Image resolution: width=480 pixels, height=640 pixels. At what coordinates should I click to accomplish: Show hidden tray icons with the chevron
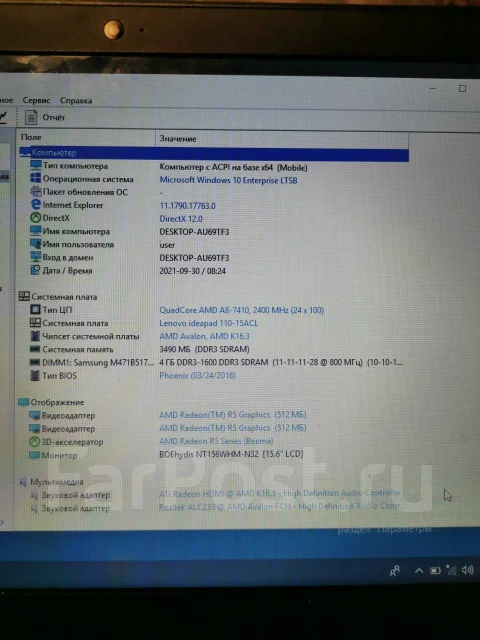coord(419,571)
